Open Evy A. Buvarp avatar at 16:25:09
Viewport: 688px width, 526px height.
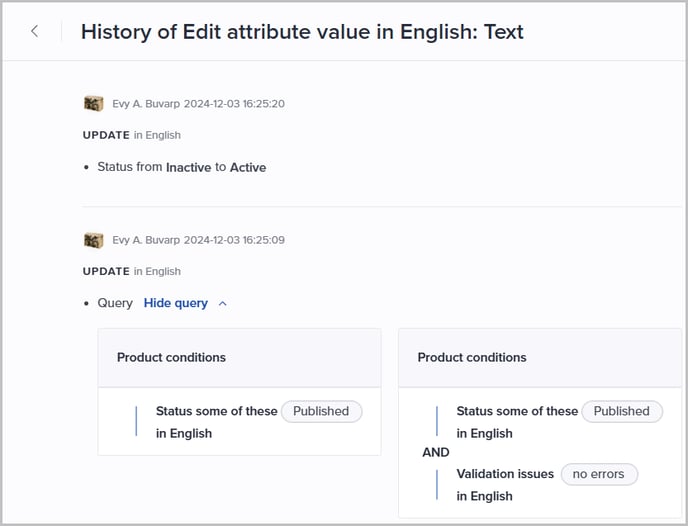point(93,240)
